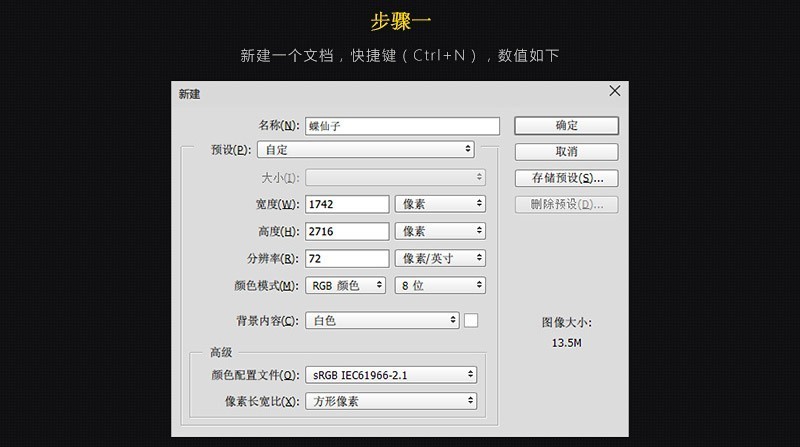Click the 存储预设(S)... button
Viewport: 800px width, 447px height.
tap(566, 178)
